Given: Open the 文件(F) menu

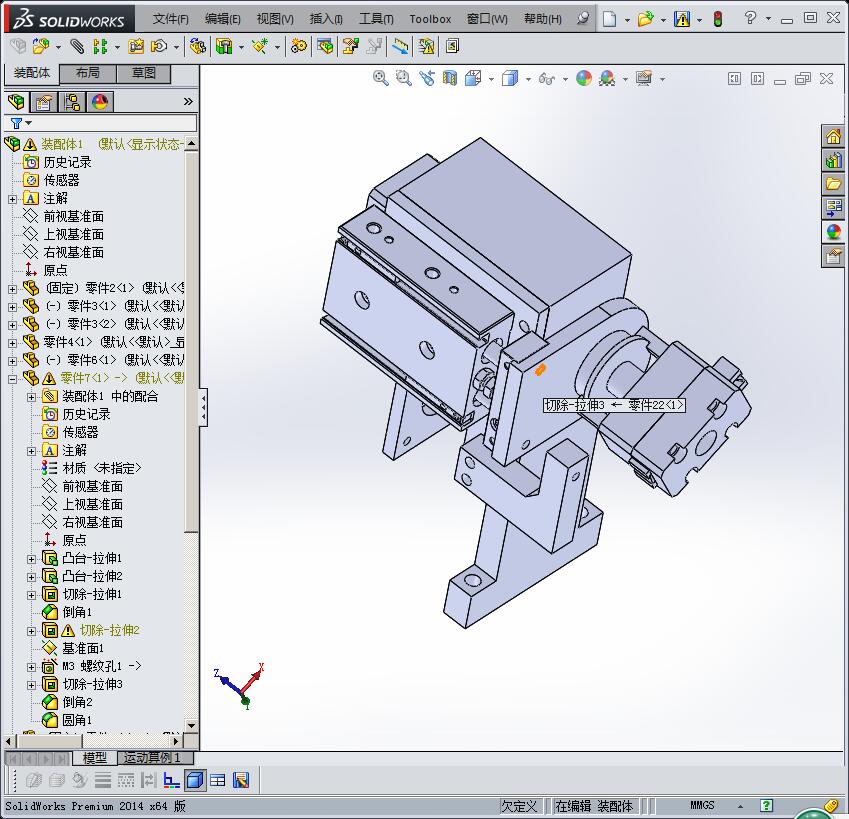Looking at the screenshot, I should pyautogui.click(x=171, y=19).
